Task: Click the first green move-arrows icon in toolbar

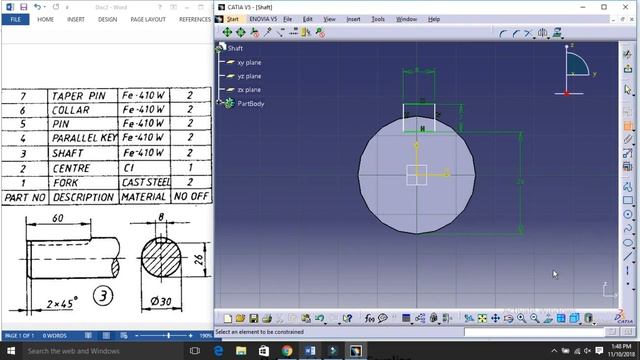Action: (x=227, y=32)
